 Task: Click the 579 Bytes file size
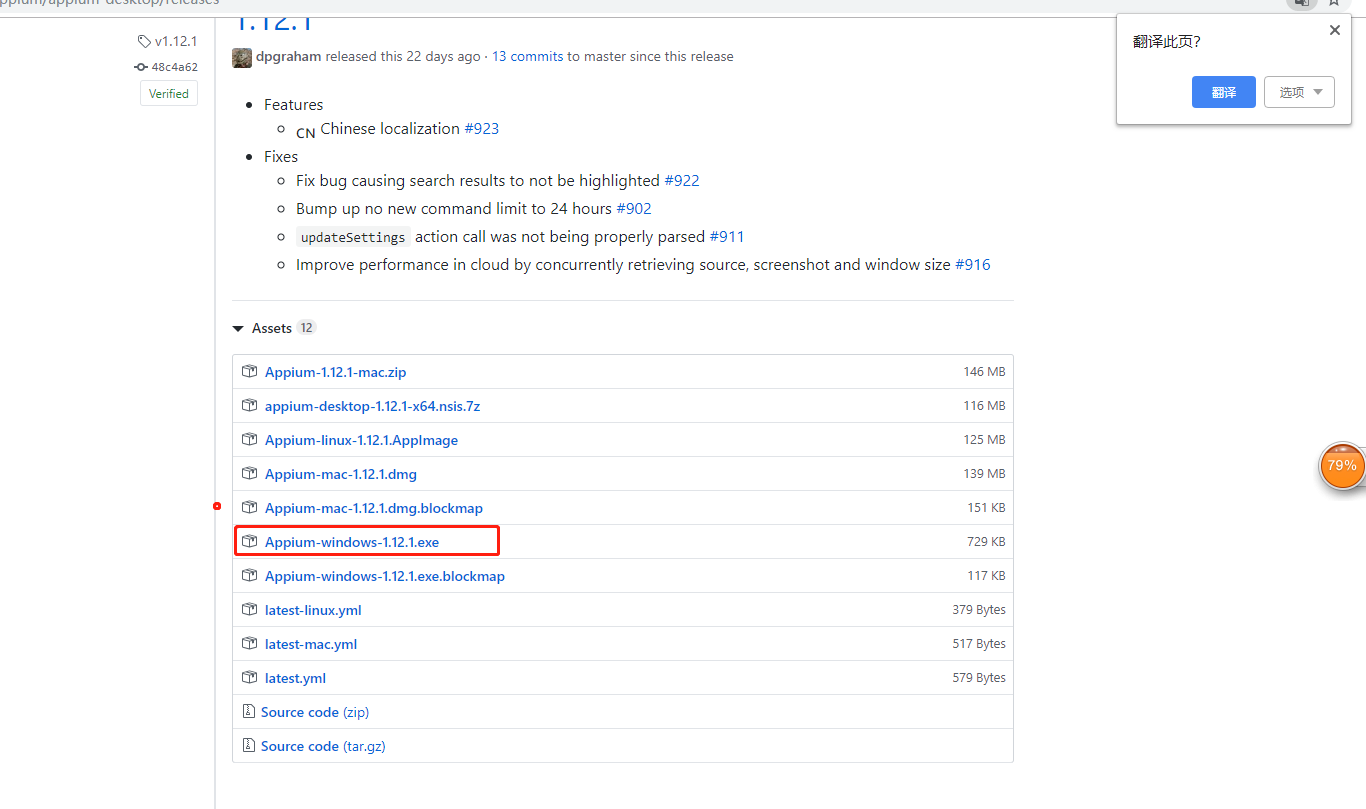click(979, 677)
